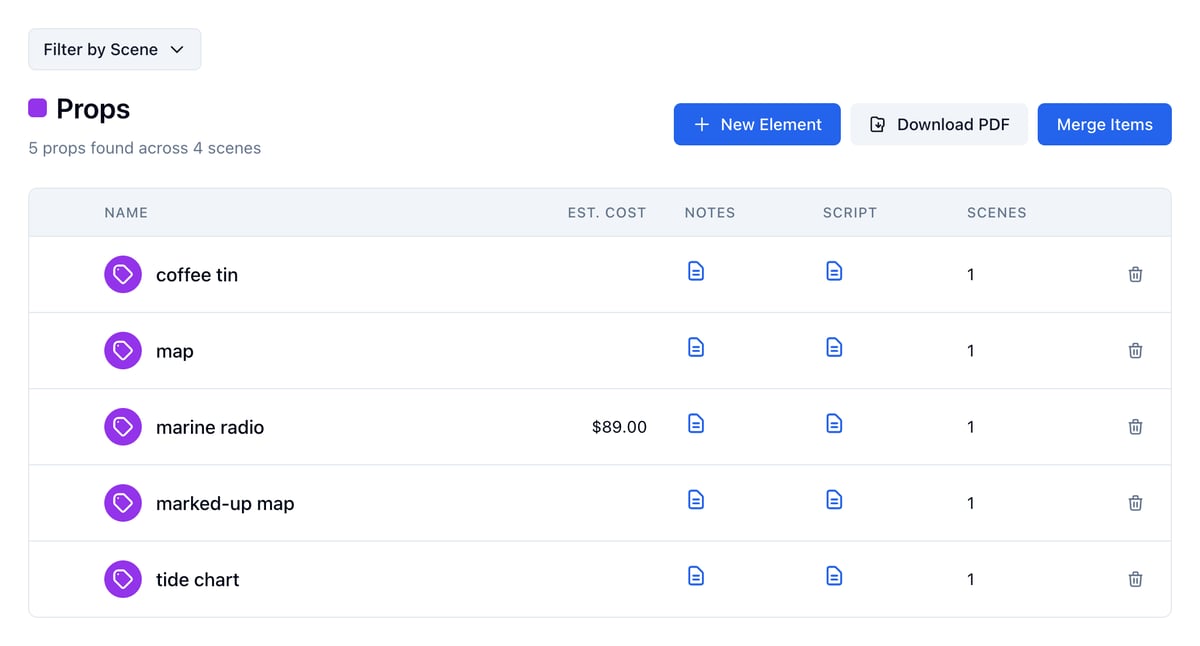Delete the coffee tin prop
This screenshot has width=1200, height=646.
[x=1135, y=274]
